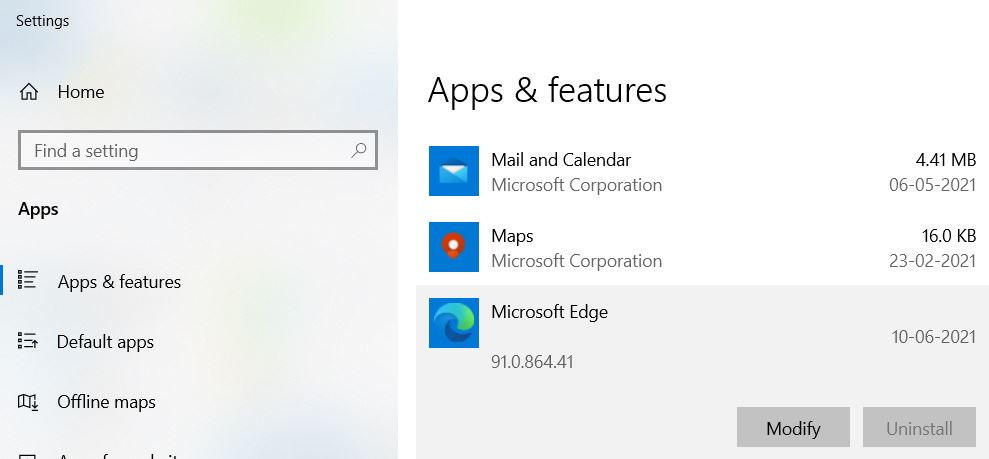989x459 pixels.
Task: Click the Maps app icon
Action: [x=454, y=247]
